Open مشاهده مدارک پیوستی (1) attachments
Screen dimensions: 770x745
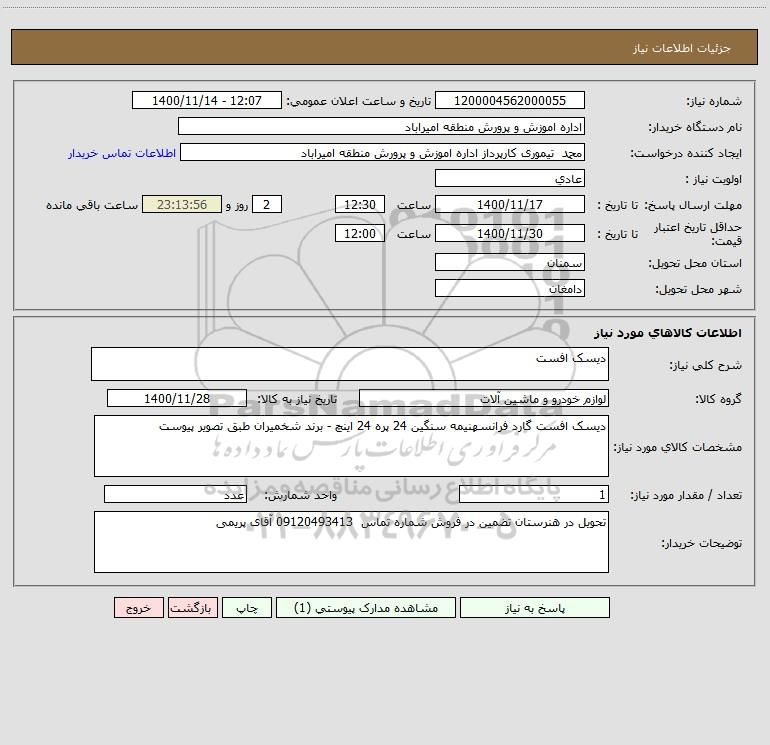pos(366,607)
